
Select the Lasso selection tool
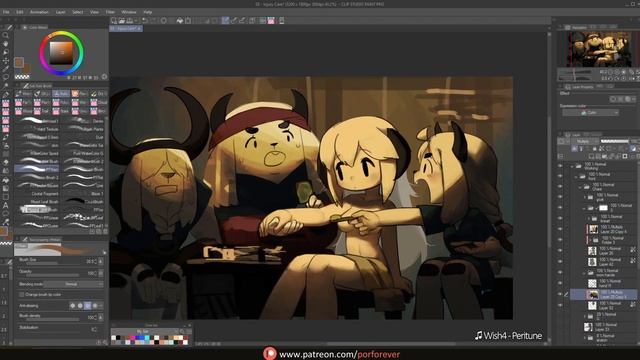(6, 77)
